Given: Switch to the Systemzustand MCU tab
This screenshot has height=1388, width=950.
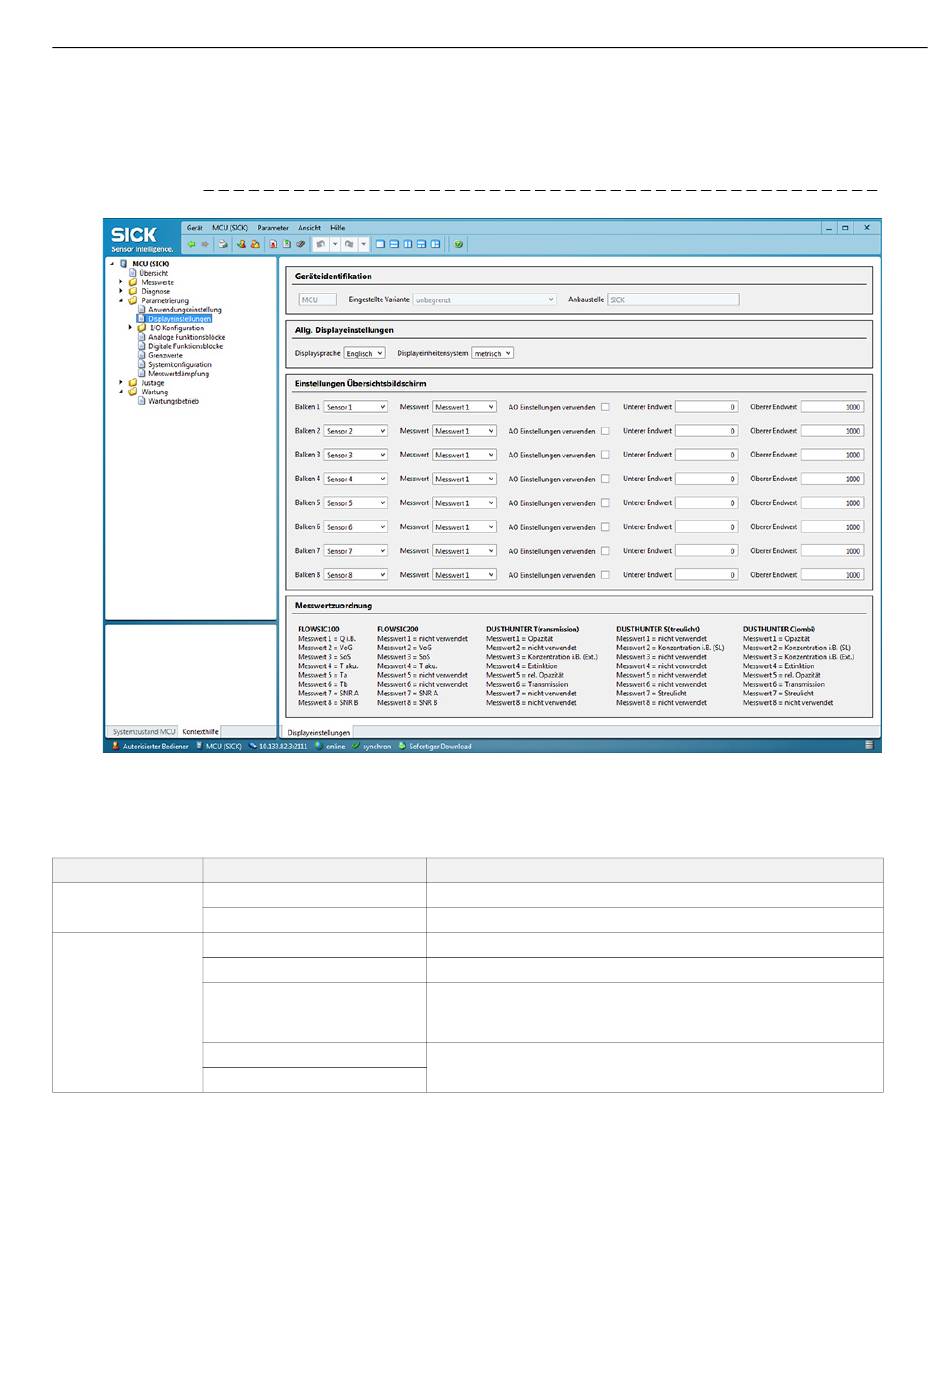Looking at the screenshot, I should click(143, 732).
